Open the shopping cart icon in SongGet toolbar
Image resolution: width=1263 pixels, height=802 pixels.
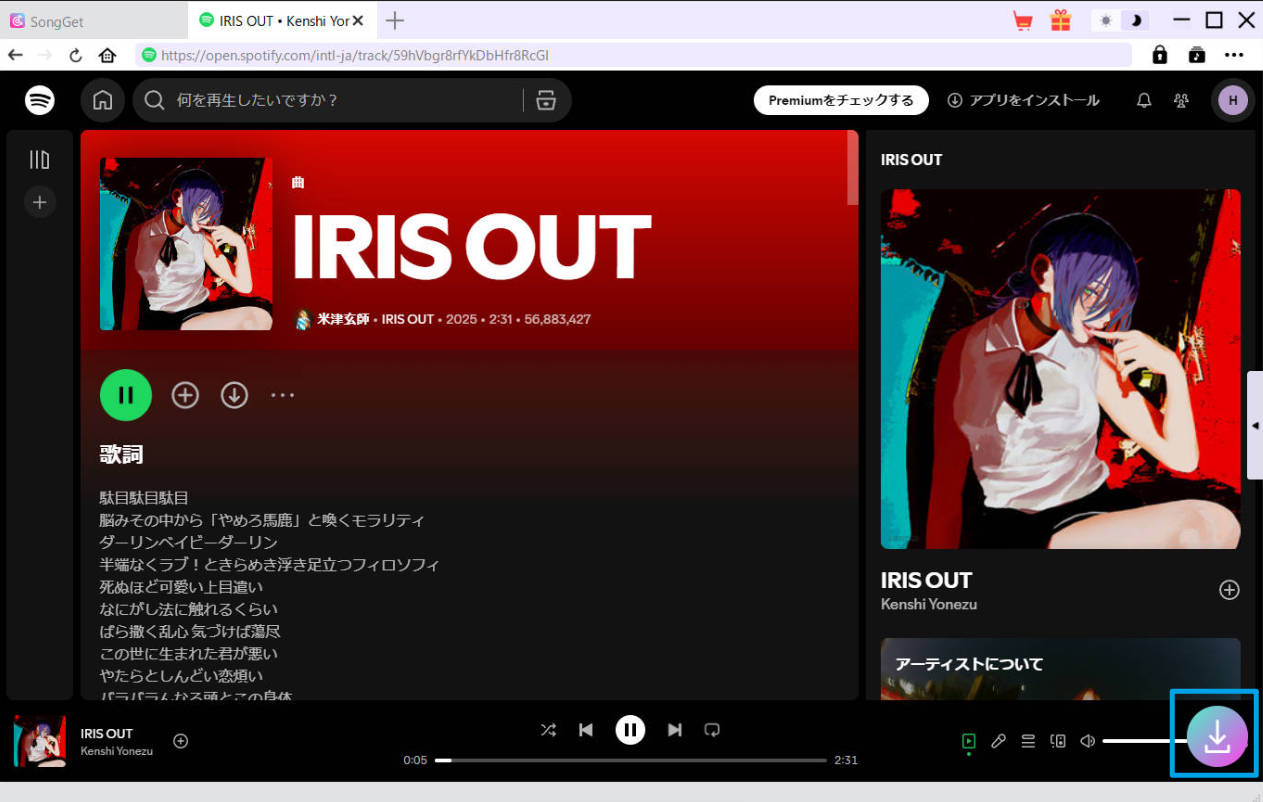1022,20
